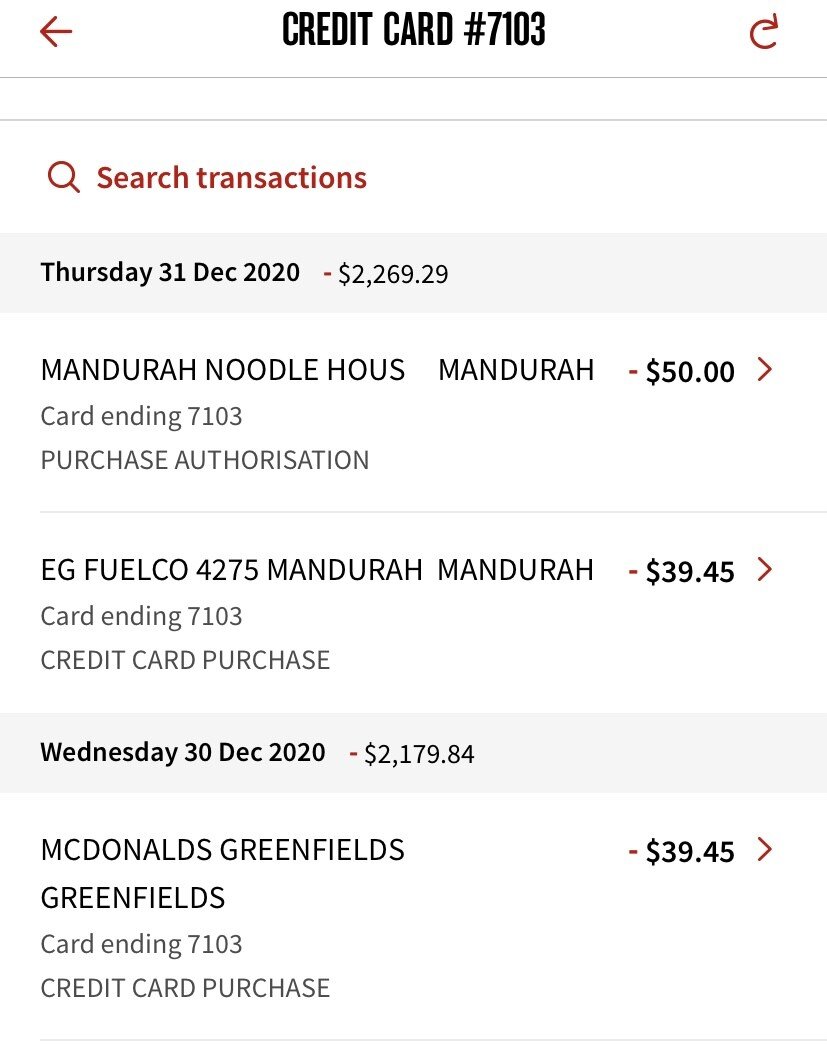Tap the search magnifier icon
Viewport: 827px width, 1044px height.
[63, 178]
